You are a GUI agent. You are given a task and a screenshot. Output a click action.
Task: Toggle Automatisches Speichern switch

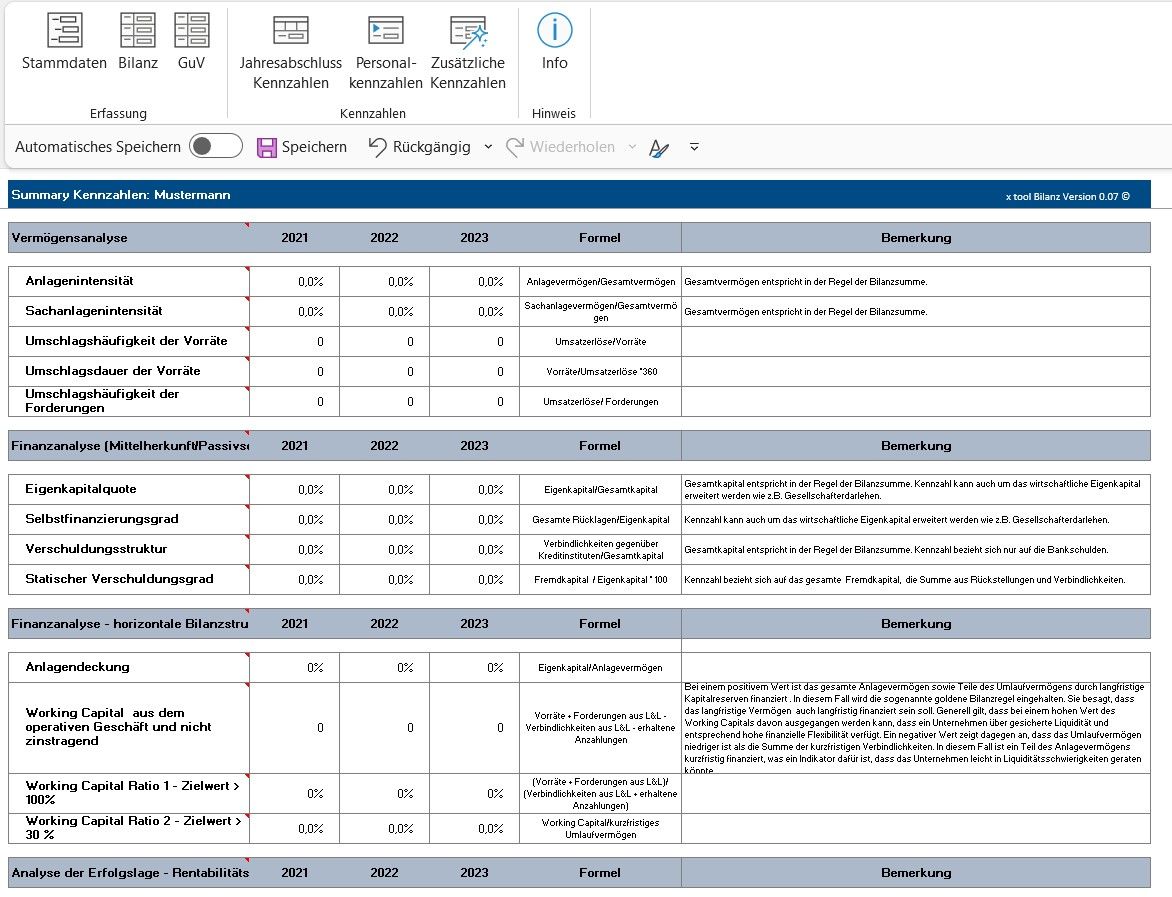pos(216,147)
